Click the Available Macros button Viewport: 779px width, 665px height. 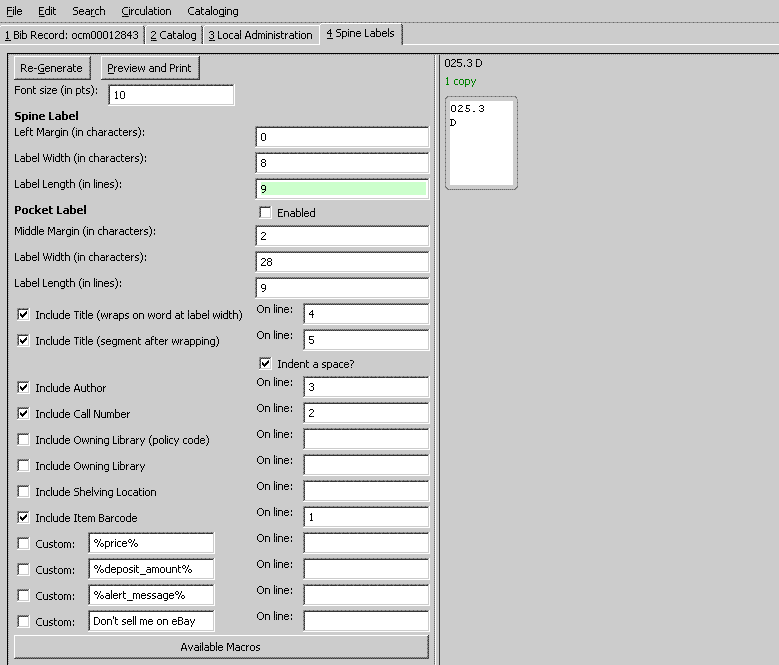220,647
